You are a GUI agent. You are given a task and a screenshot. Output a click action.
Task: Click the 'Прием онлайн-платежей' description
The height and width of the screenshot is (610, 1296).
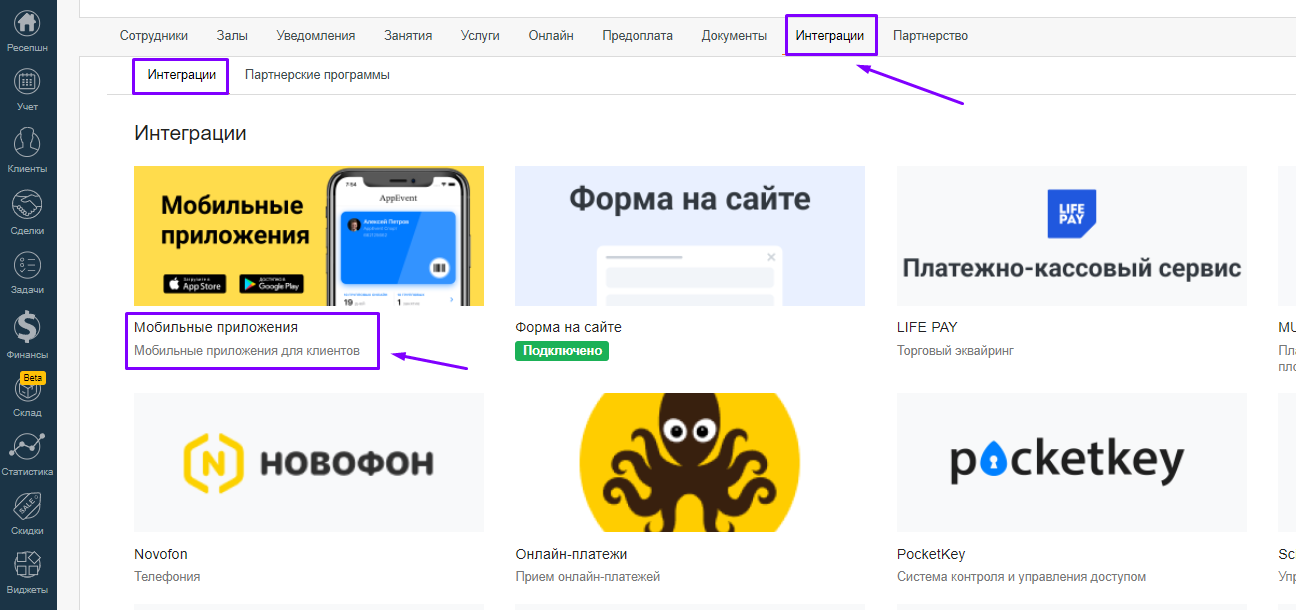(x=588, y=577)
